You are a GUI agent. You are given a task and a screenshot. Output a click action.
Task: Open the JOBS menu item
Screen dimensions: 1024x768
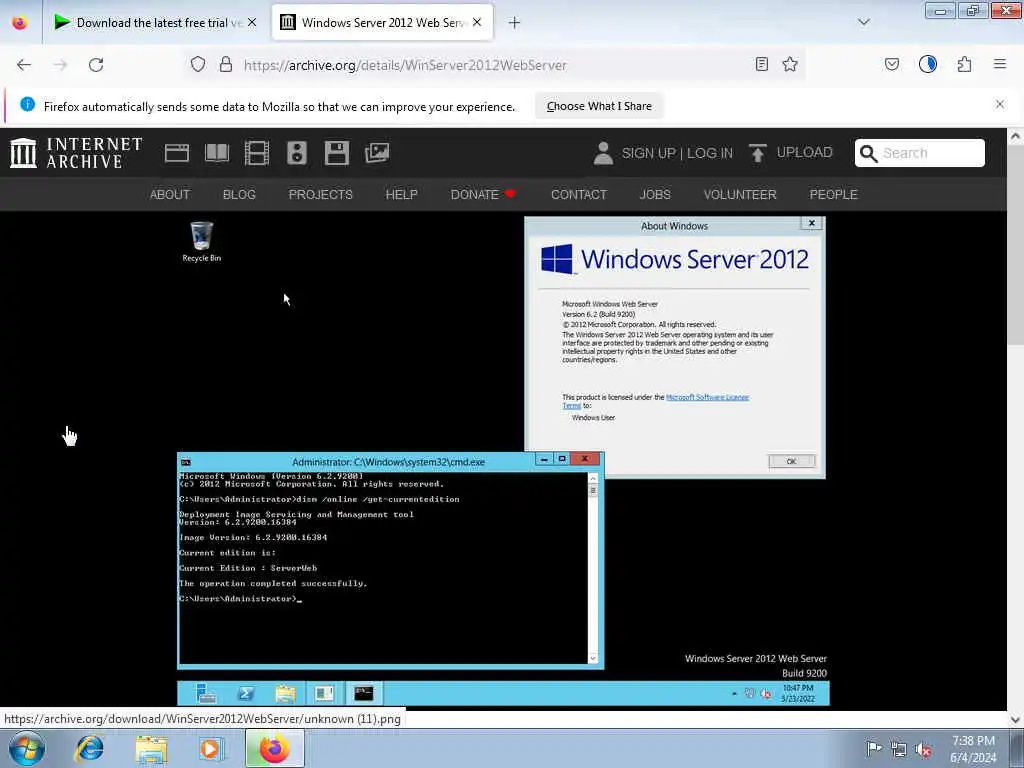(655, 195)
